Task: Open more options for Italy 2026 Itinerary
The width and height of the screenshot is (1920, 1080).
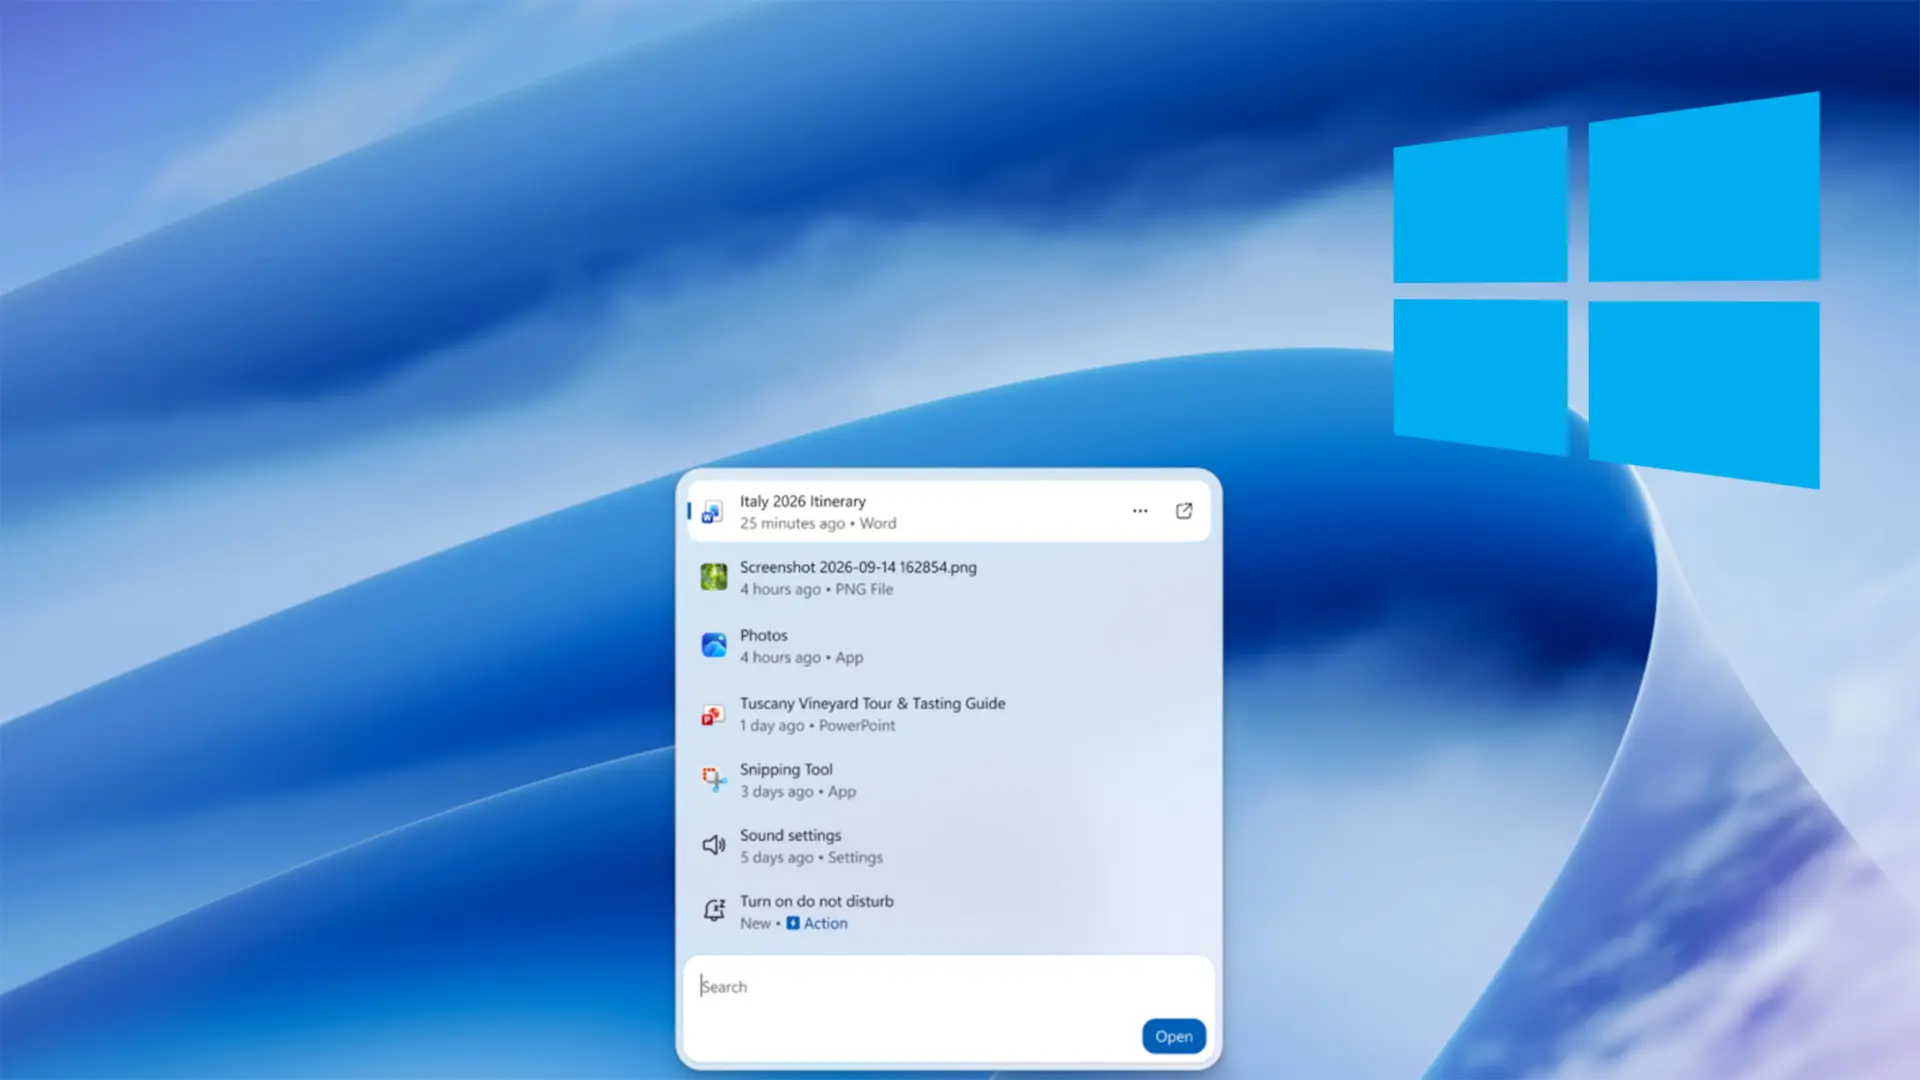Action: click(x=1140, y=511)
